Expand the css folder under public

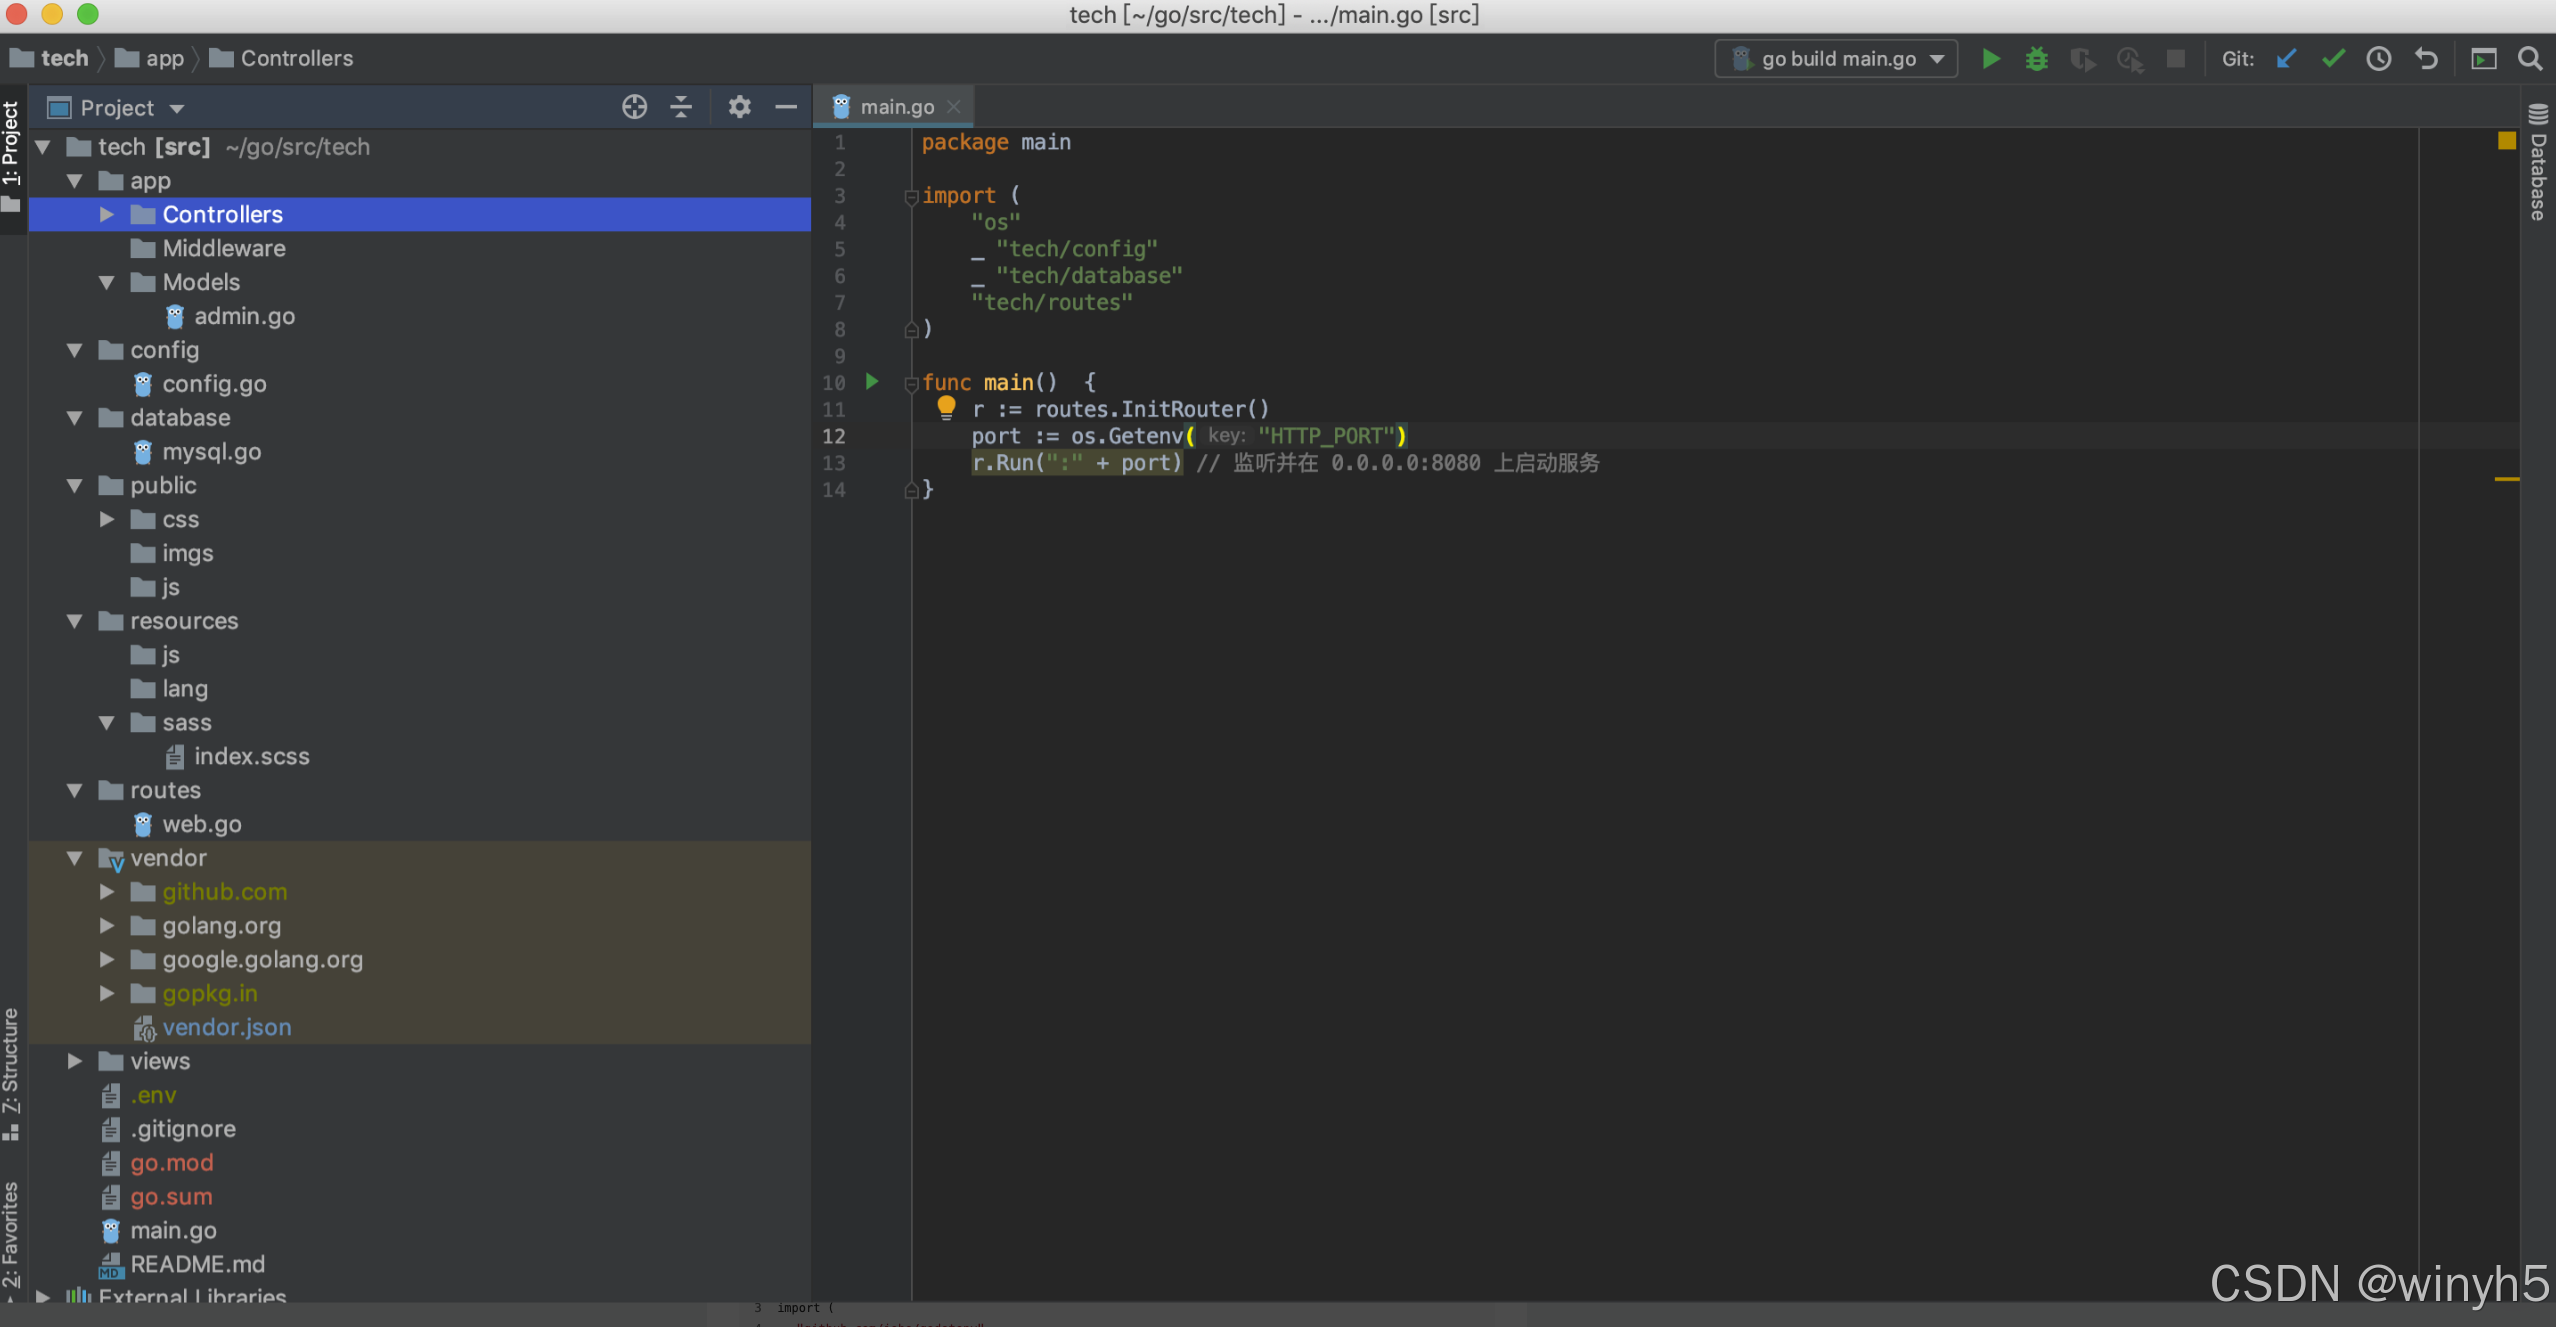107,519
